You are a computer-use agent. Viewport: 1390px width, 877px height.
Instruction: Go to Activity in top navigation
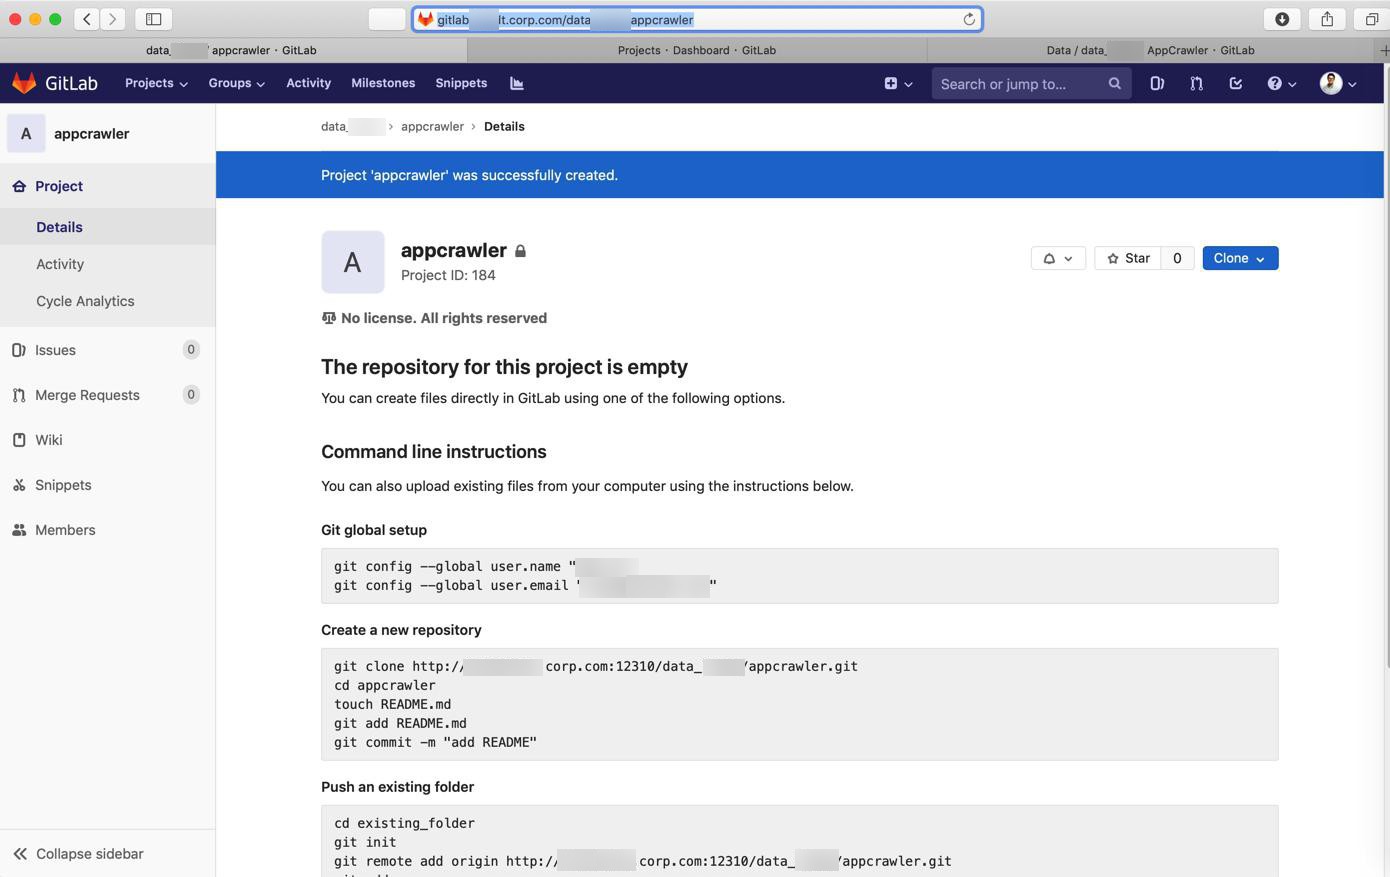coord(308,84)
